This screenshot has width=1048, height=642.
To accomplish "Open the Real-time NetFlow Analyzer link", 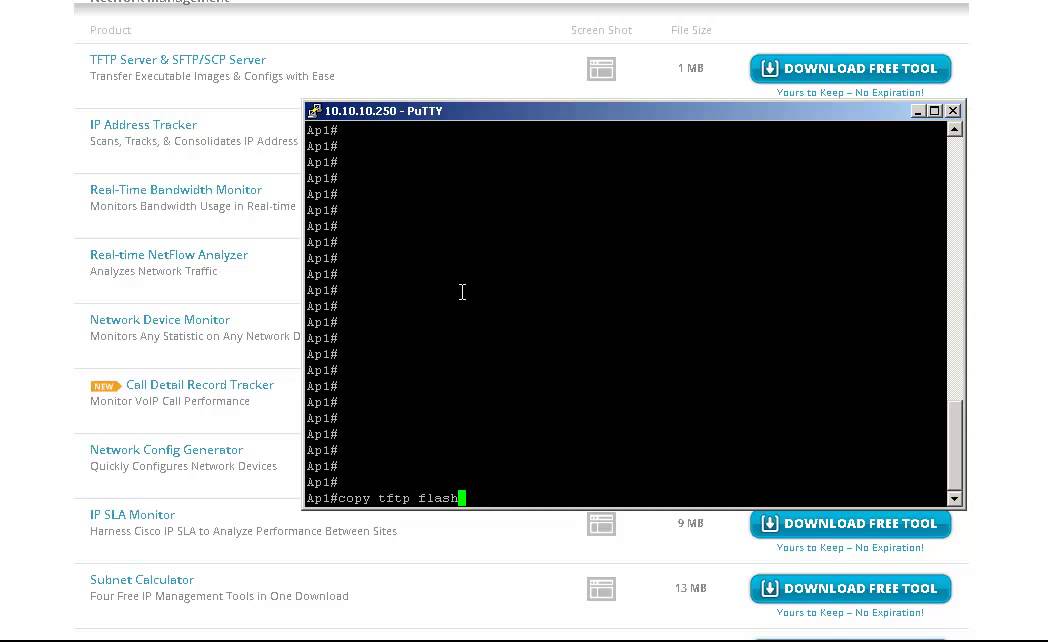I will (168, 255).
